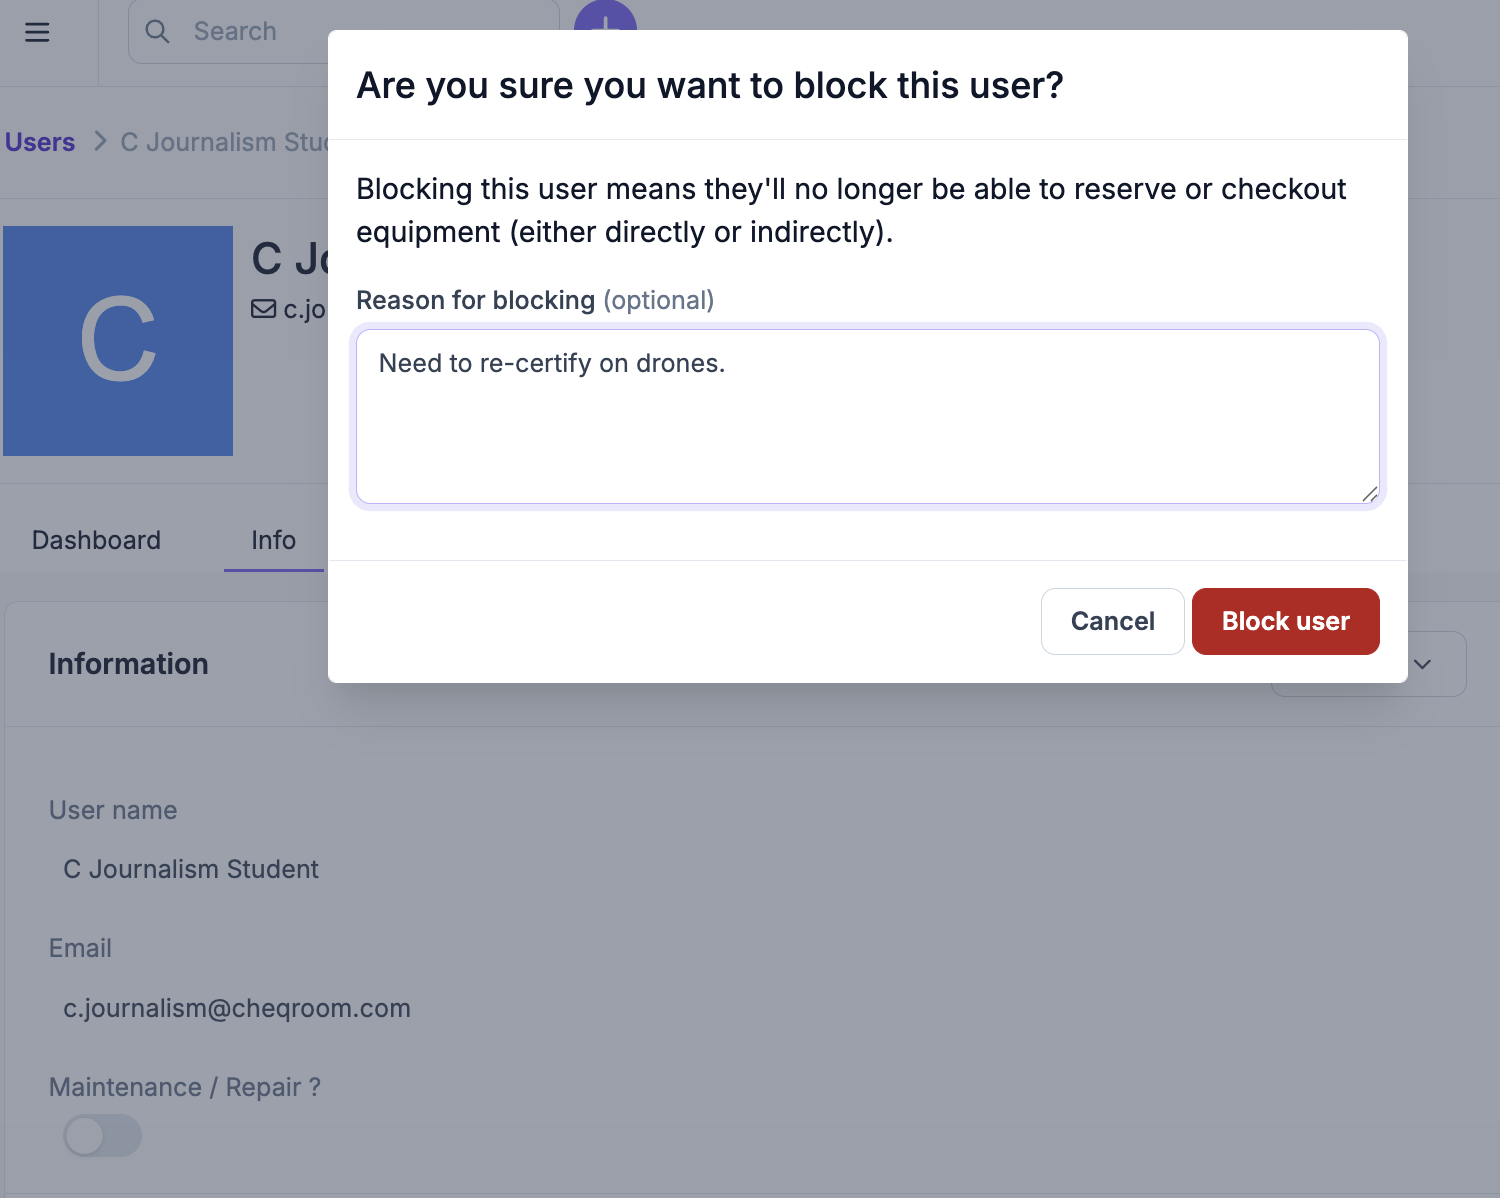Select the Info tab
The width and height of the screenshot is (1500, 1198).
[x=273, y=540]
